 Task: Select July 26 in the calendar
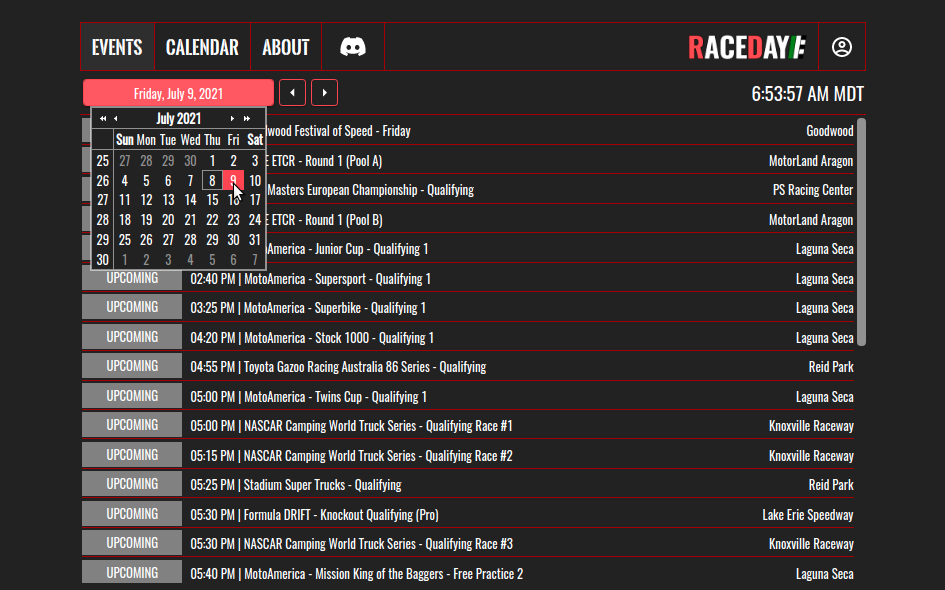click(x=146, y=240)
